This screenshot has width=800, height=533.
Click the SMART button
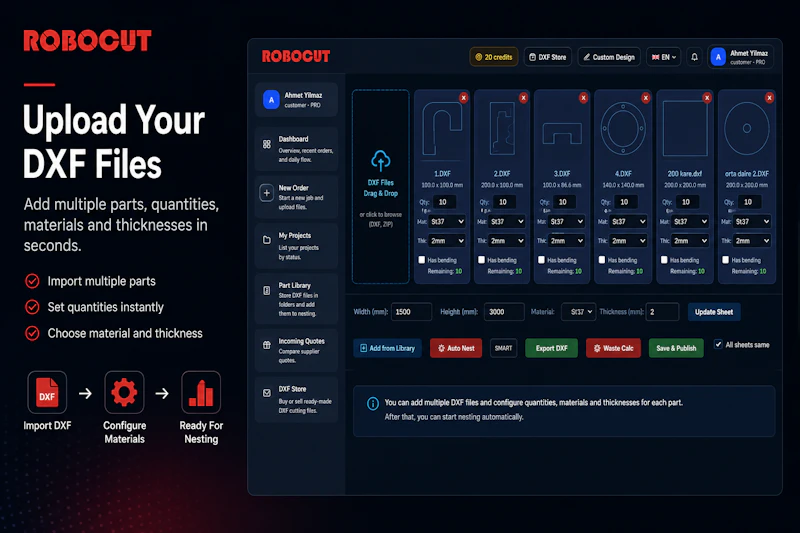coord(503,348)
